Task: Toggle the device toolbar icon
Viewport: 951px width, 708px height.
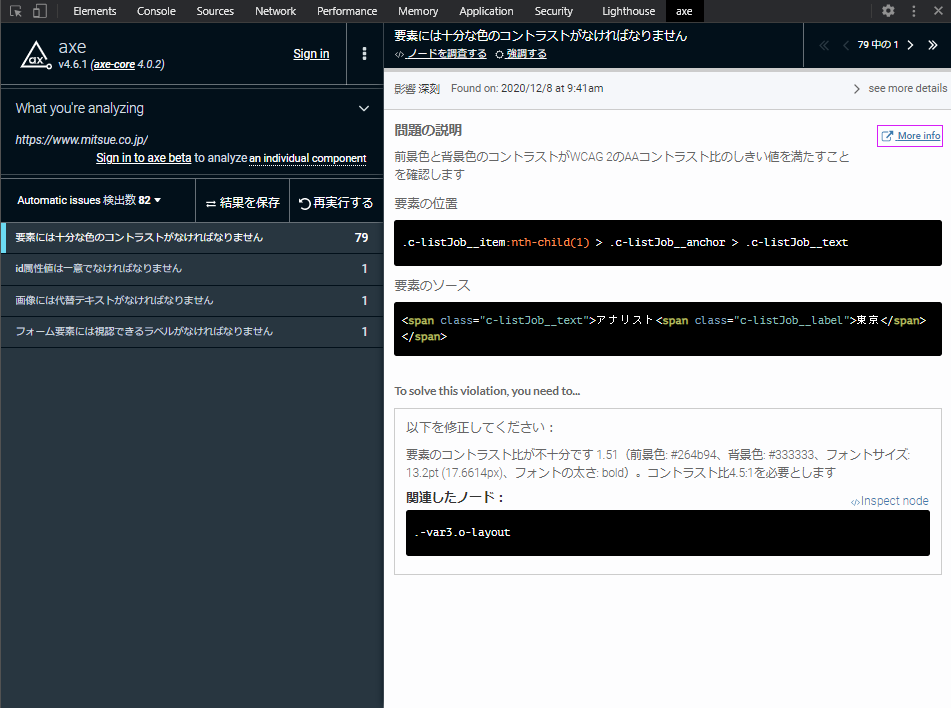Action: (x=39, y=11)
